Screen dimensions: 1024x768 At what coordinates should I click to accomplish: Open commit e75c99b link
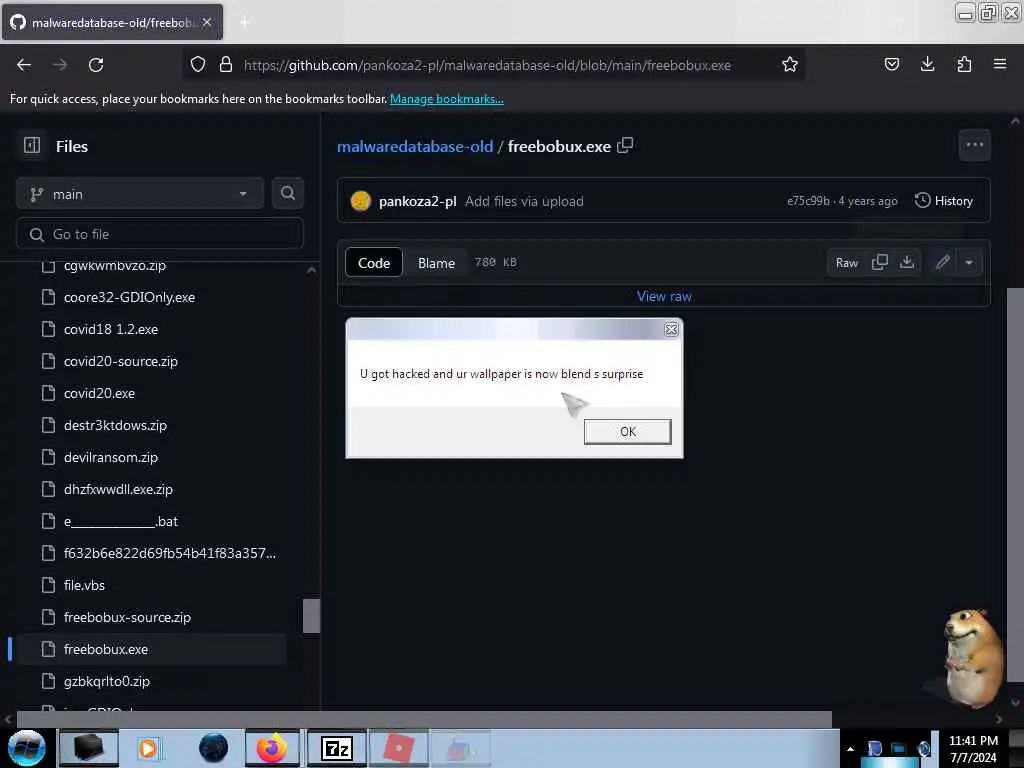808,200
